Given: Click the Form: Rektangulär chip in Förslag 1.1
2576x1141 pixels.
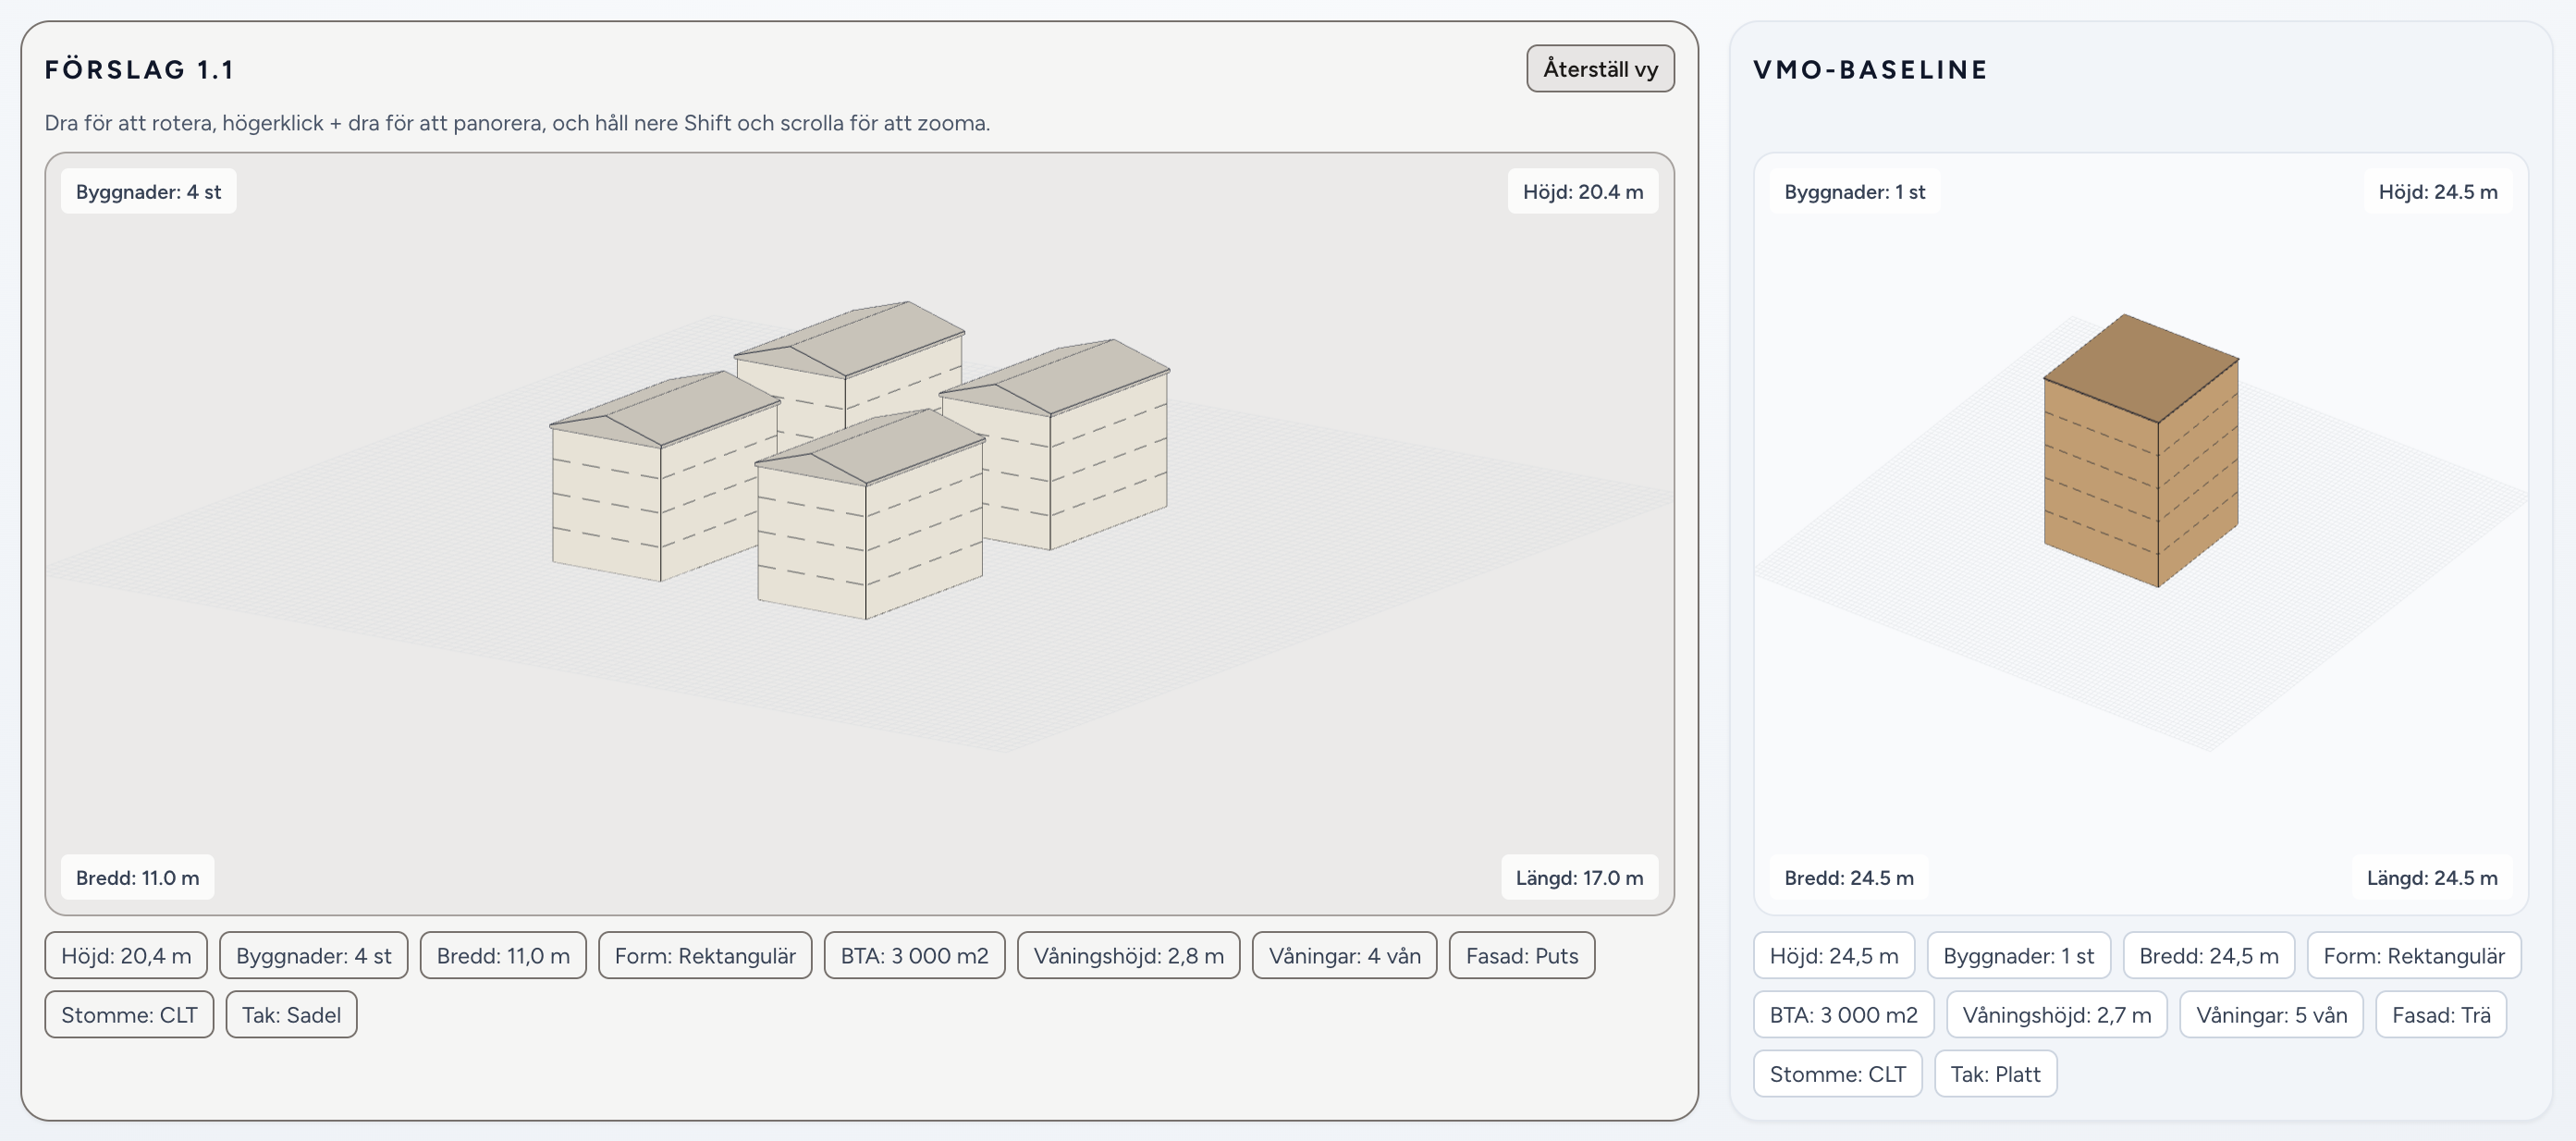Looking at the screenshot, I should point(705,956).
